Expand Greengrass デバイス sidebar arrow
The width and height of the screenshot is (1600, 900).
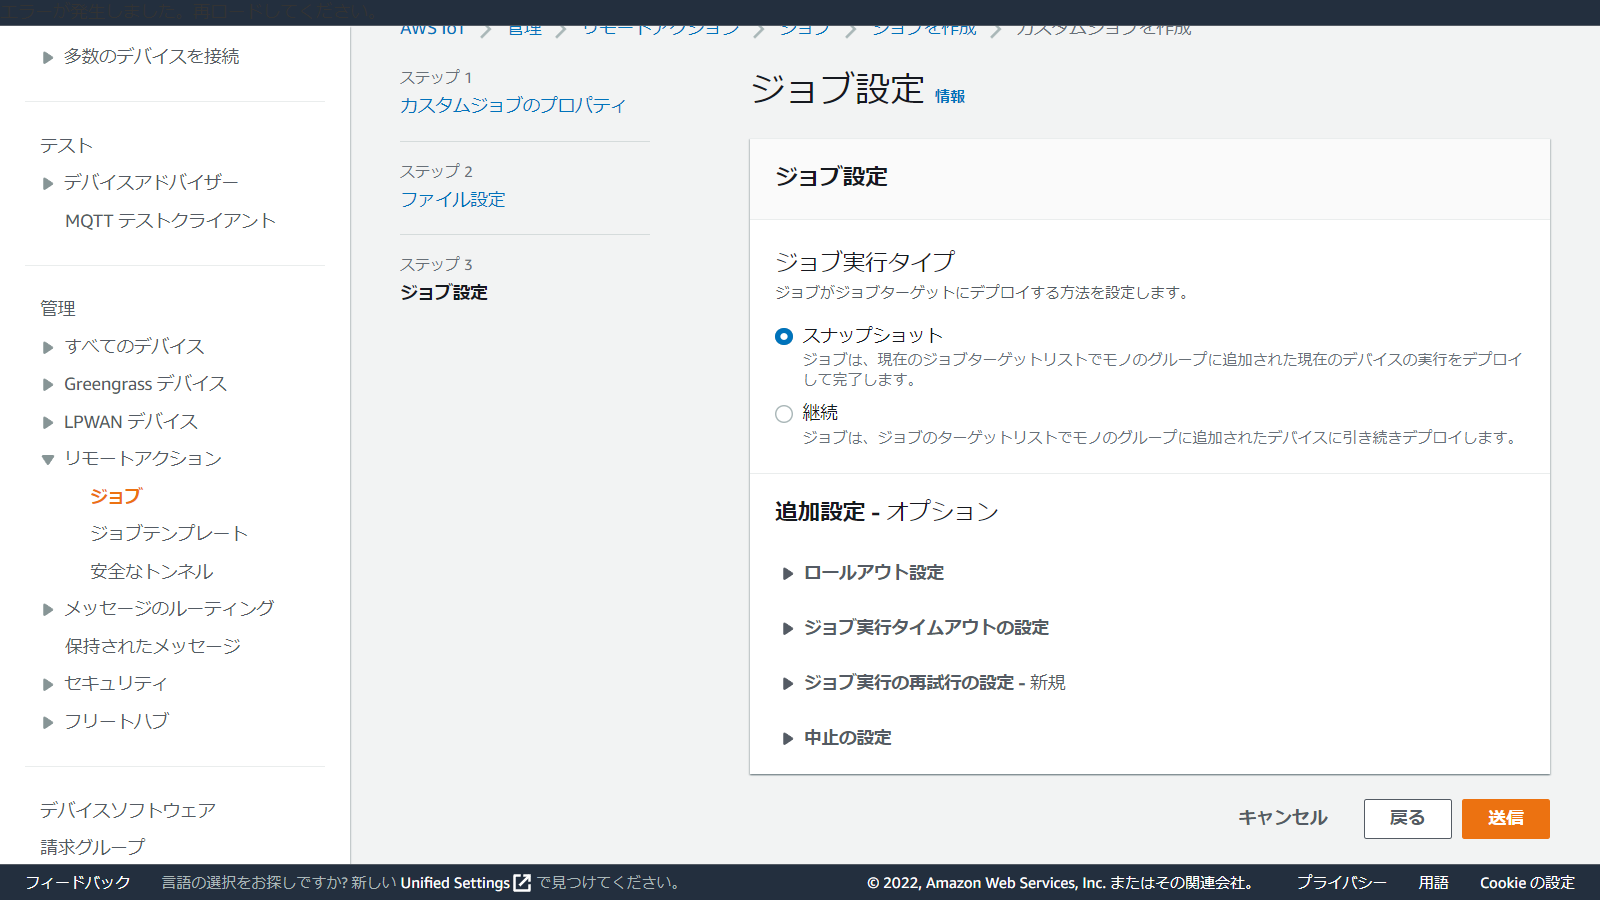pyautogui.click(x=48, y=385)
